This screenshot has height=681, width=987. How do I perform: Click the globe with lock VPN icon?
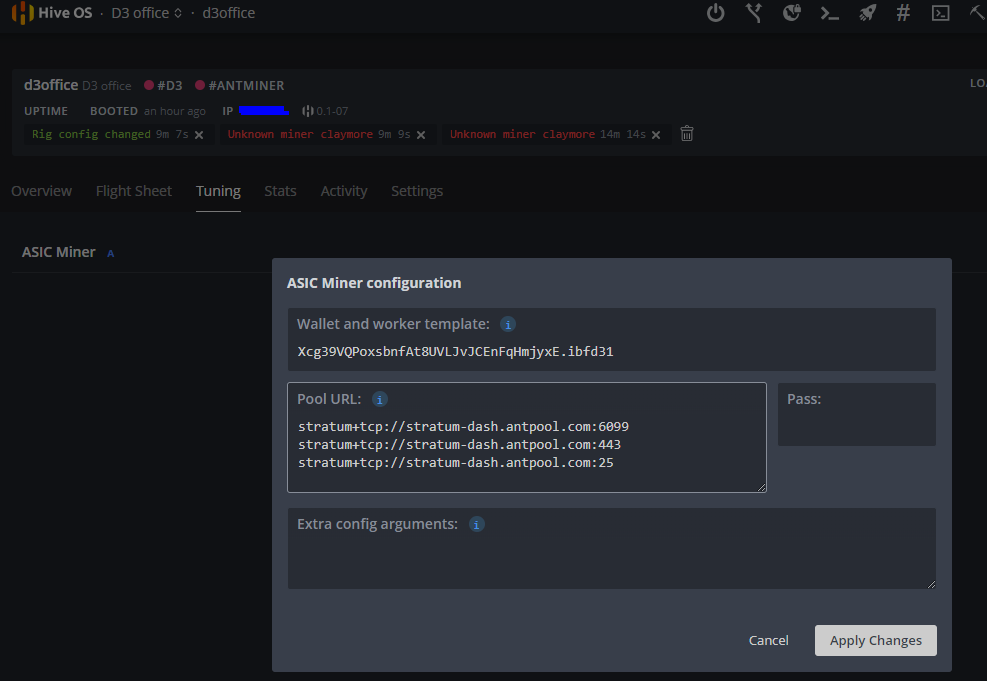791,13
